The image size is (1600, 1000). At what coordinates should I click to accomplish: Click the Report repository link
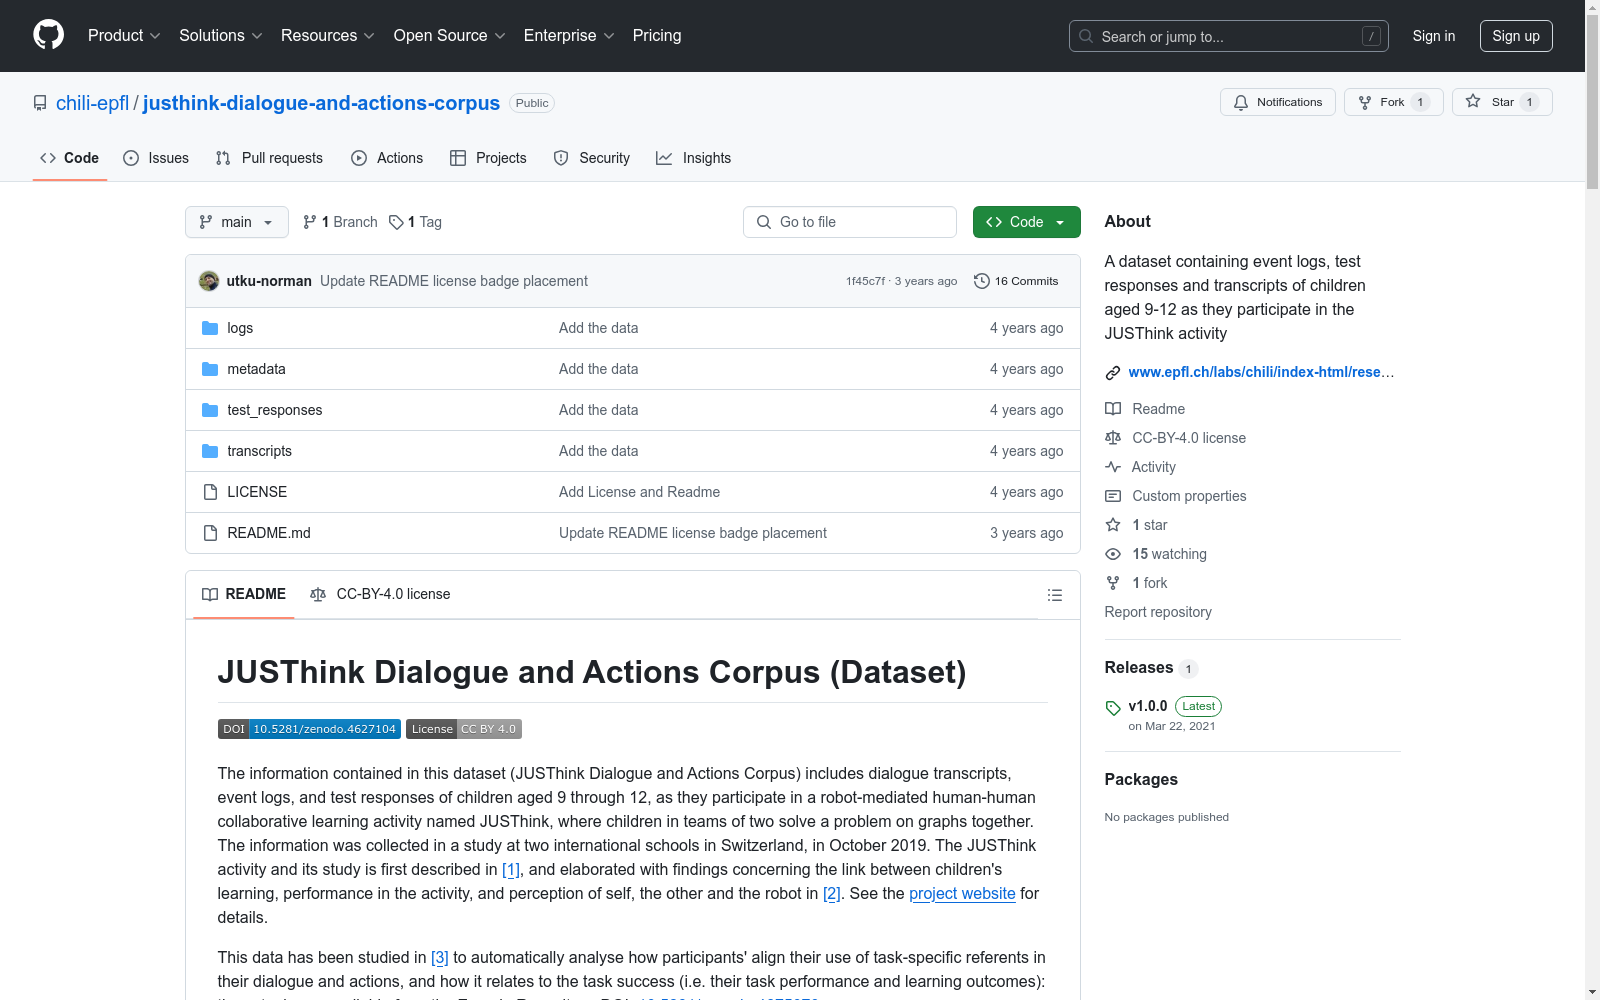pos(1158,612)
